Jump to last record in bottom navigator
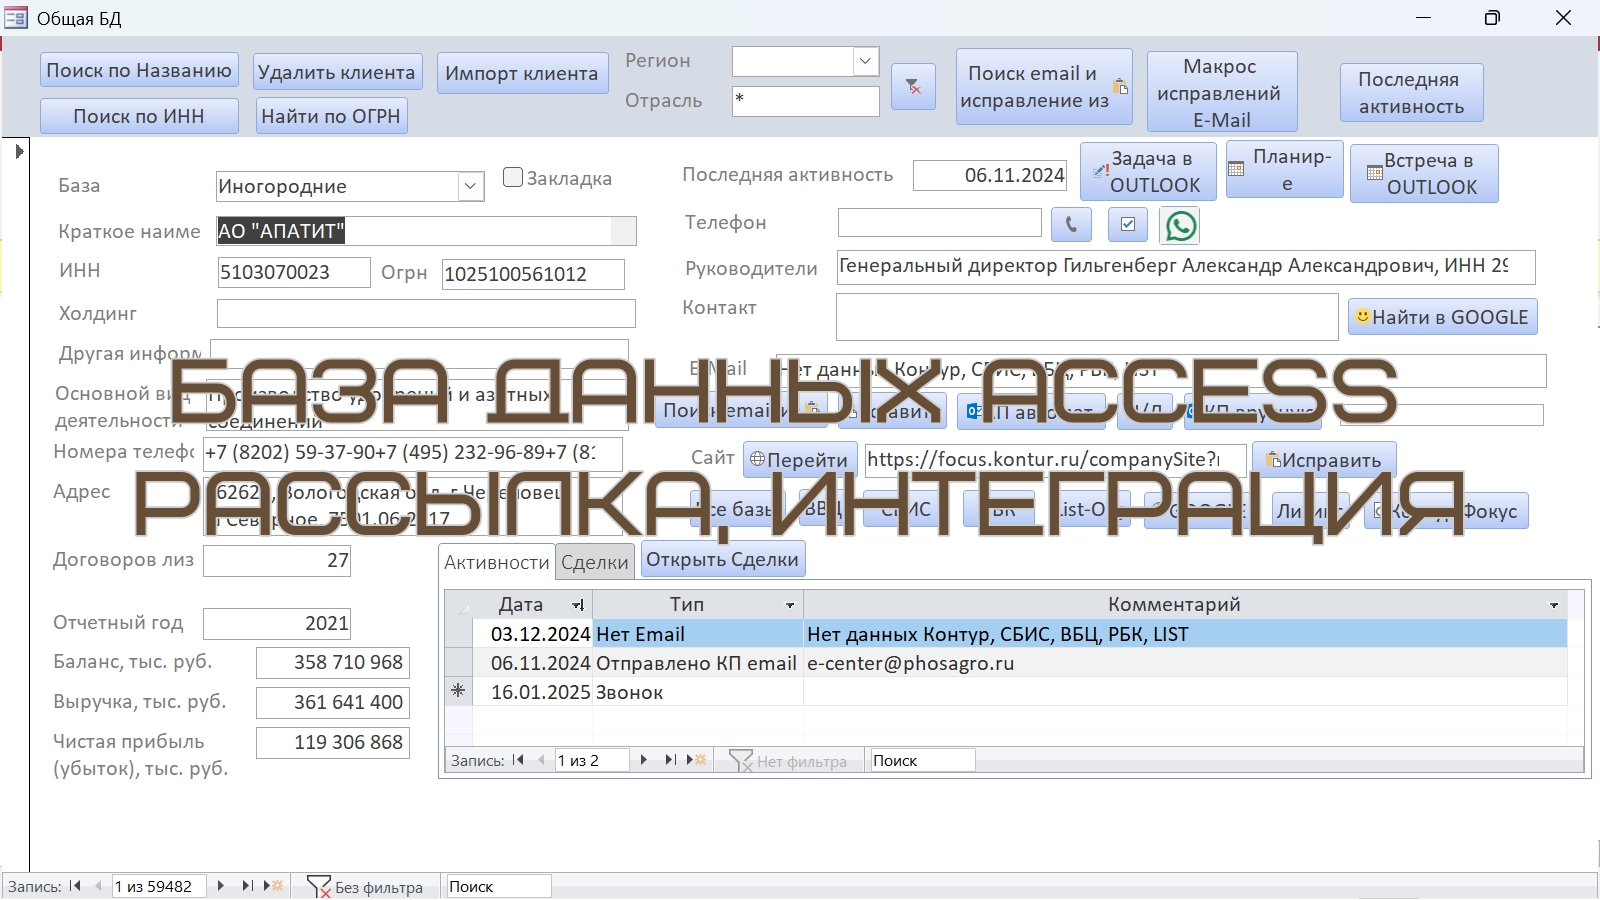The image size is (1600, 900). pyautogui.click(x=247, y=886)
